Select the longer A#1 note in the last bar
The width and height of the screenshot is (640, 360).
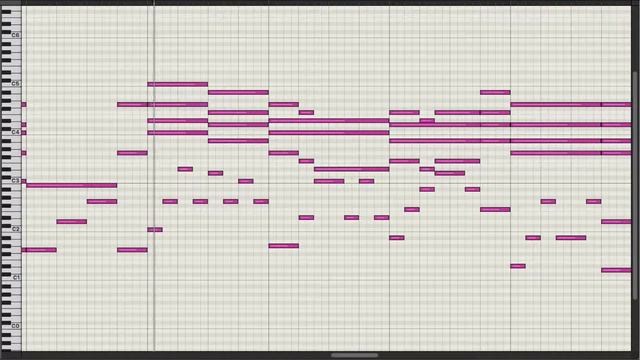coord(571,238)
